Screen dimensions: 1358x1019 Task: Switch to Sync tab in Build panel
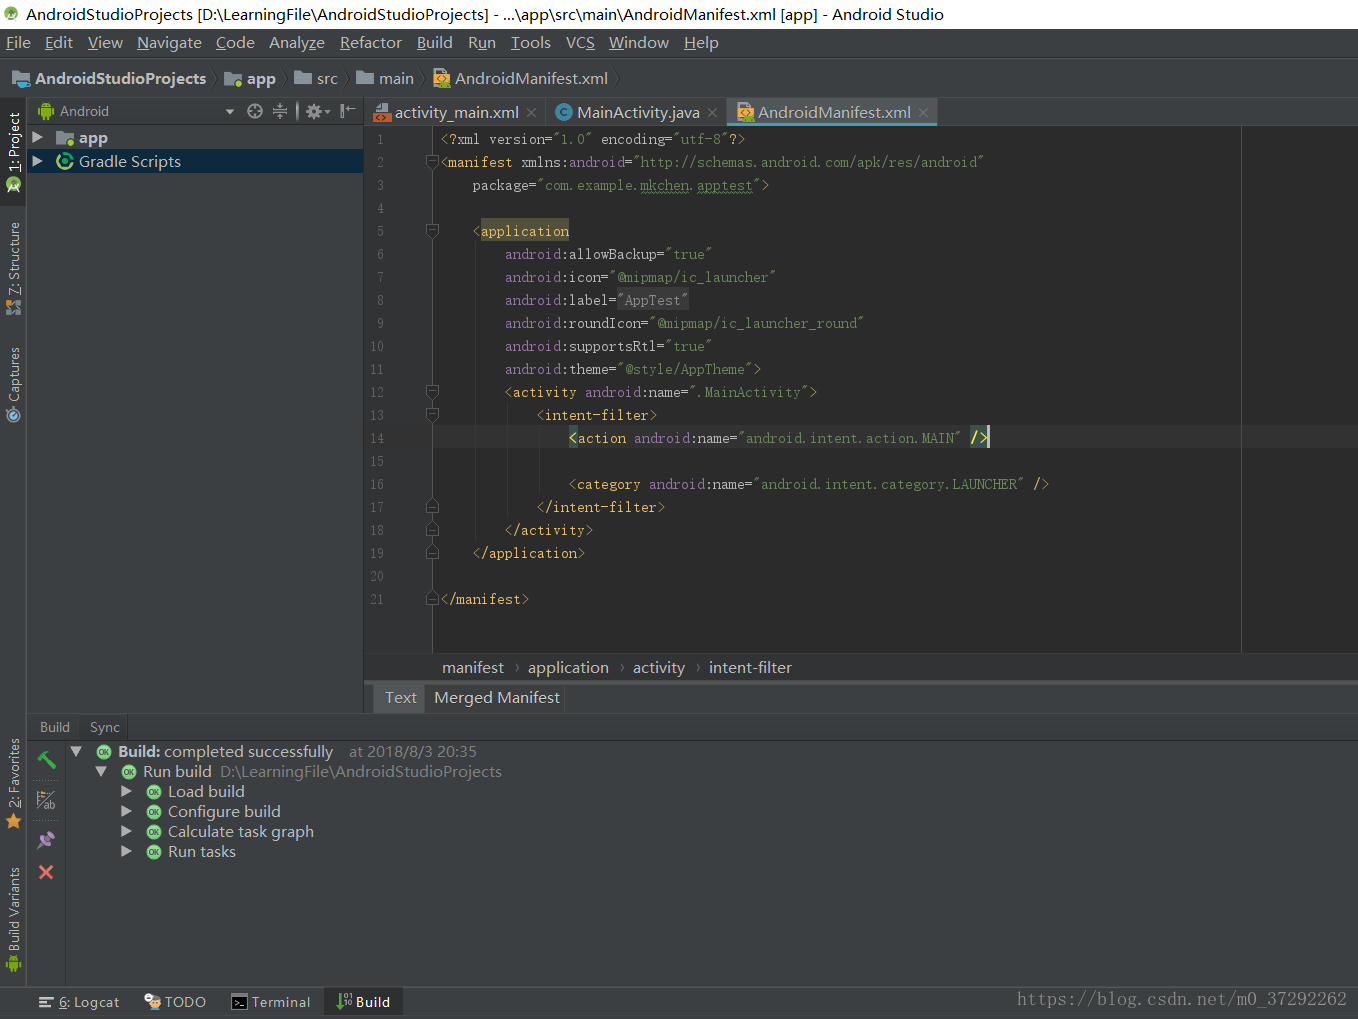click(104, 727)
